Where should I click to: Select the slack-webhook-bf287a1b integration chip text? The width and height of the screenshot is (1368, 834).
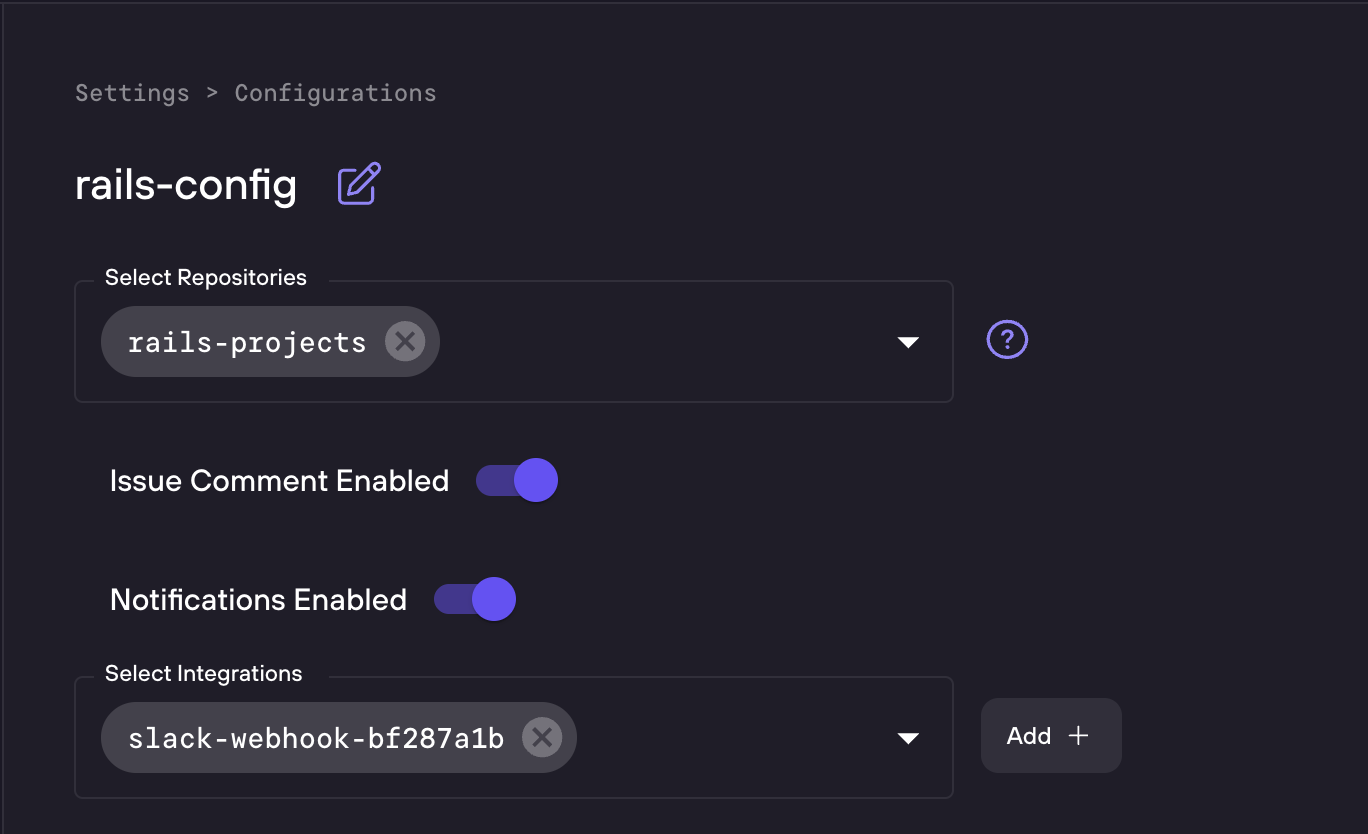(x=316, y=738)
